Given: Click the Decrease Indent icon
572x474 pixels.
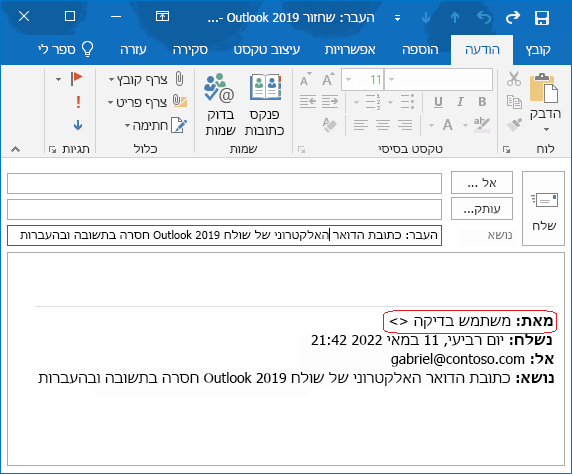Looking at the screenshot, I should [x=308, y=102].
